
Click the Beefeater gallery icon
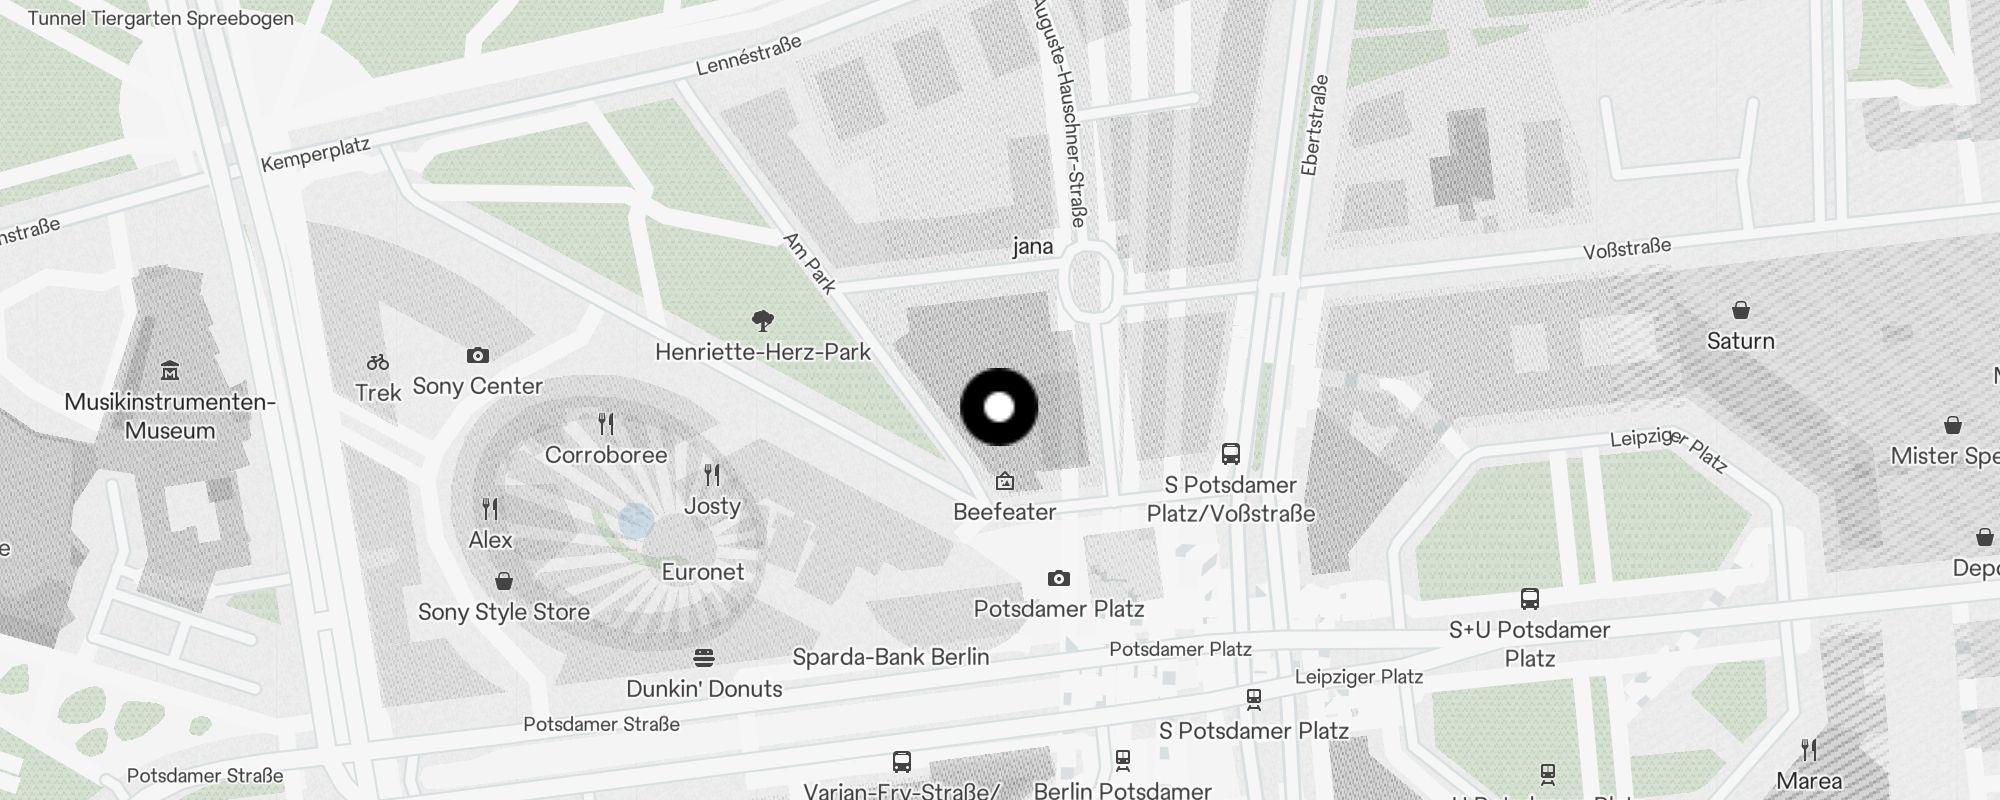click(x=1005, y=482)
